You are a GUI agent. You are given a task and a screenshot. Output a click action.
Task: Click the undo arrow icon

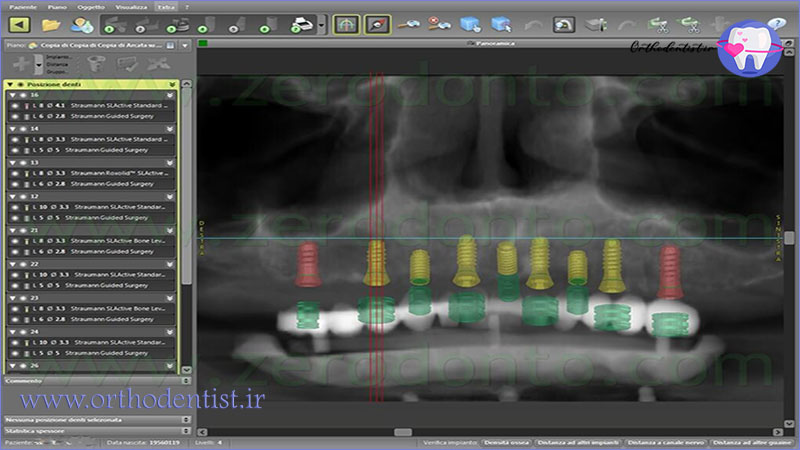click(533, 24)
